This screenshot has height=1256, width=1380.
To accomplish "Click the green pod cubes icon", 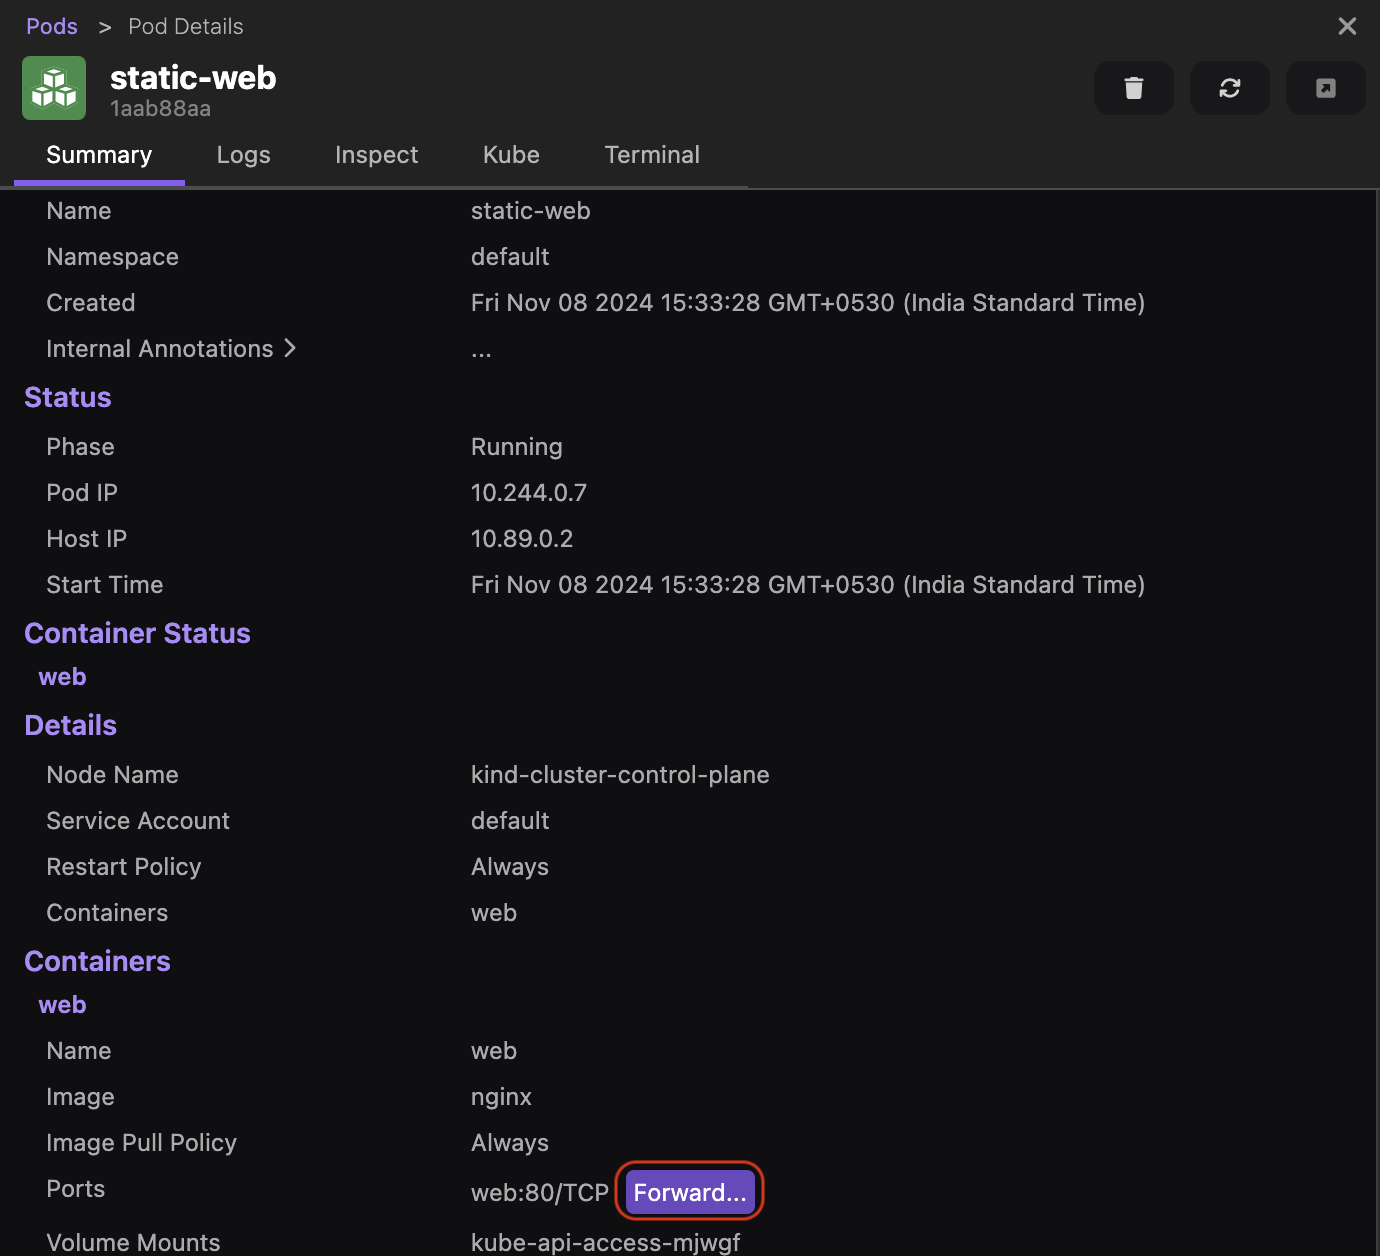I will coord(54,88).
